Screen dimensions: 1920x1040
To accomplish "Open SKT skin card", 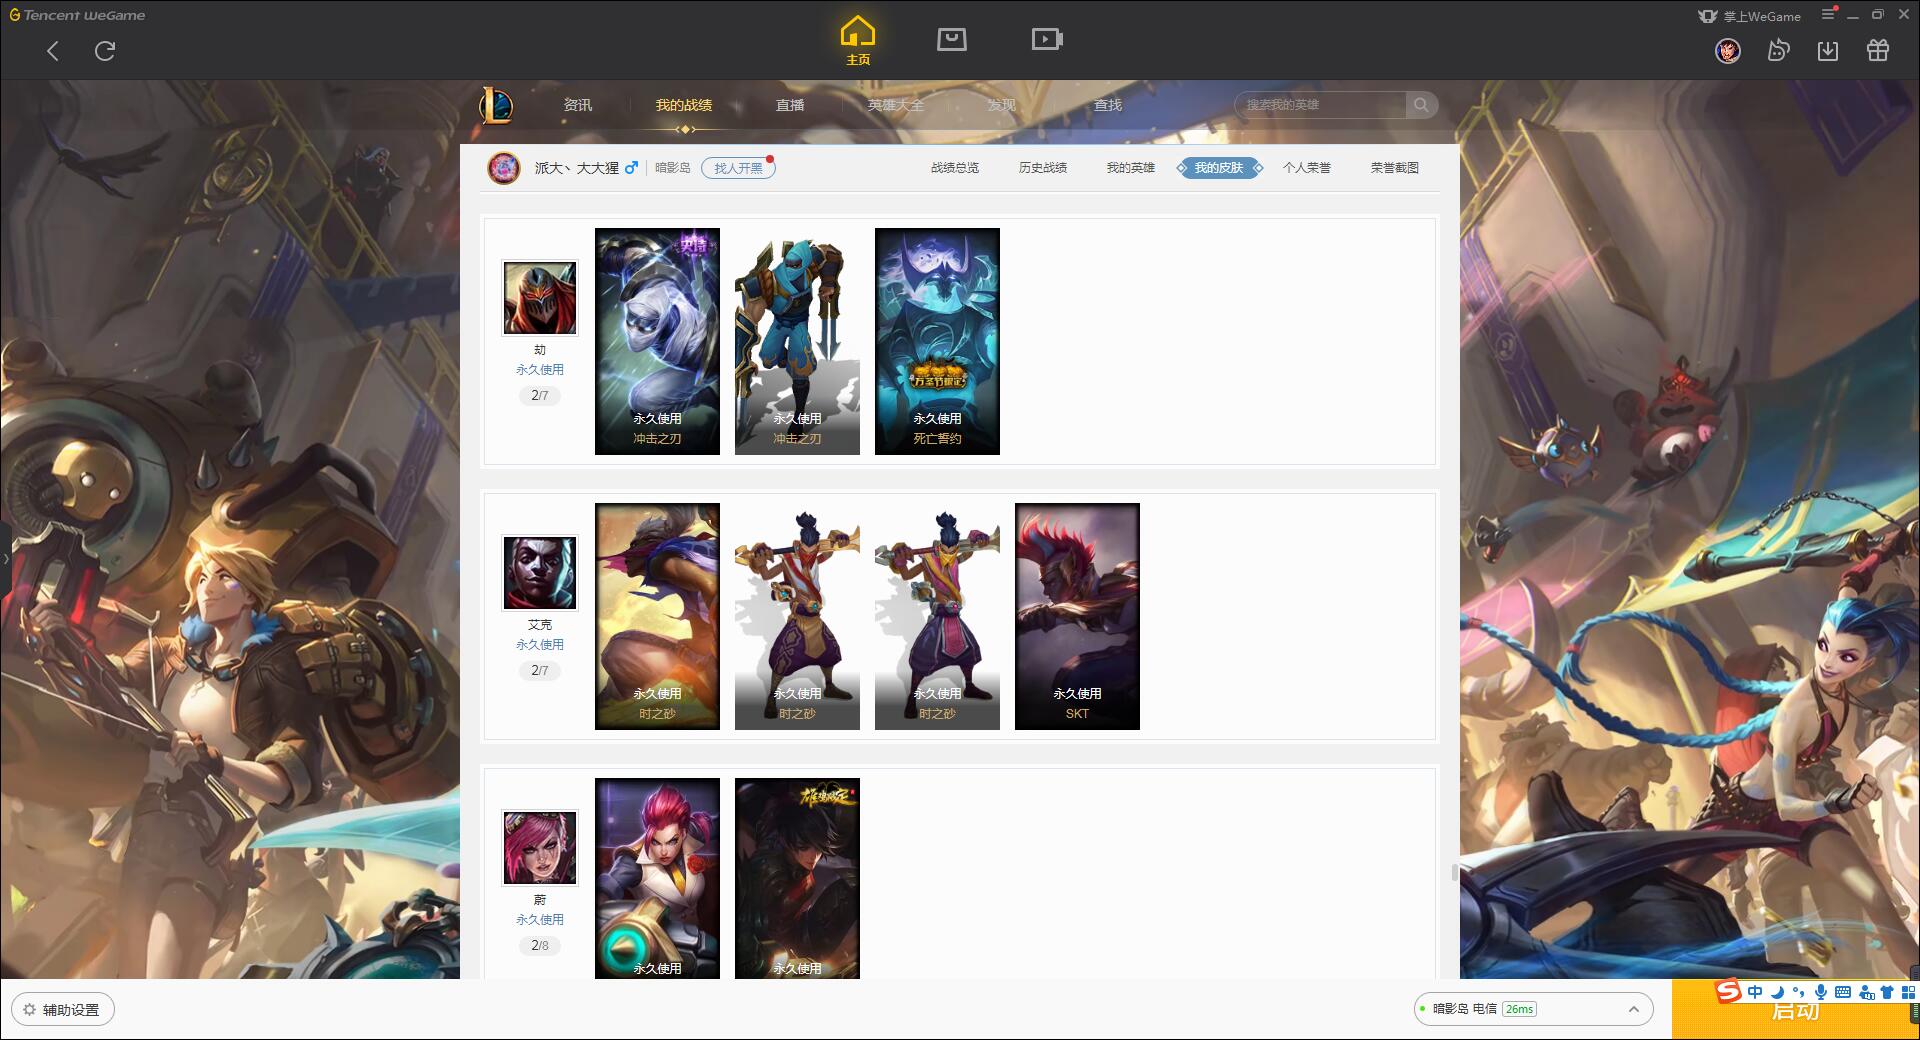I will [x=1077, y=616].
